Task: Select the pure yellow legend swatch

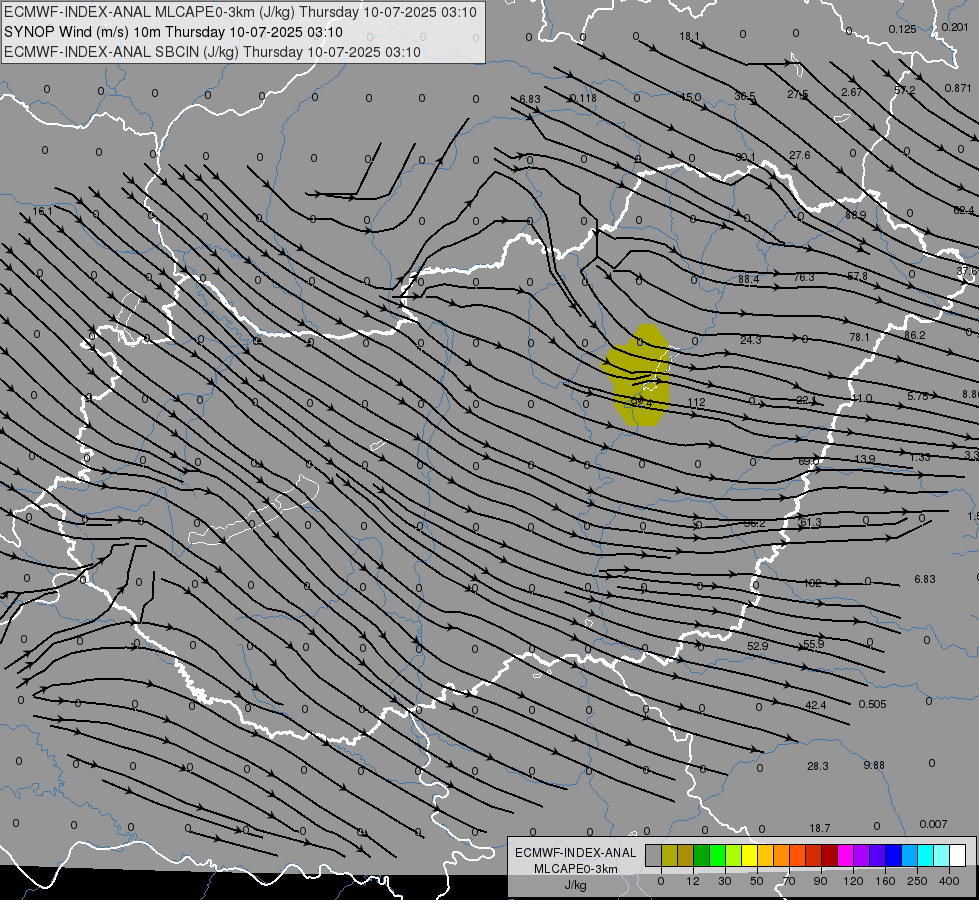Action: [749, 855]
